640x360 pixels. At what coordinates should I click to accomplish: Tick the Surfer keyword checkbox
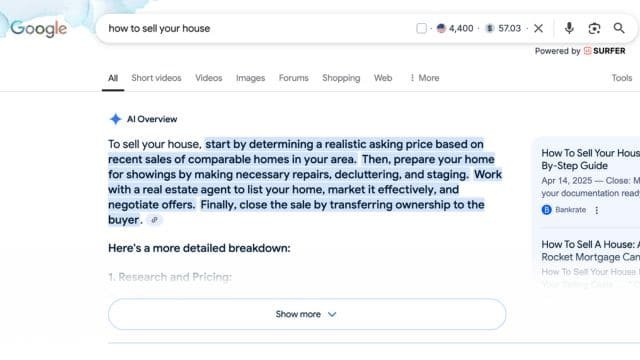coord(421,28)
